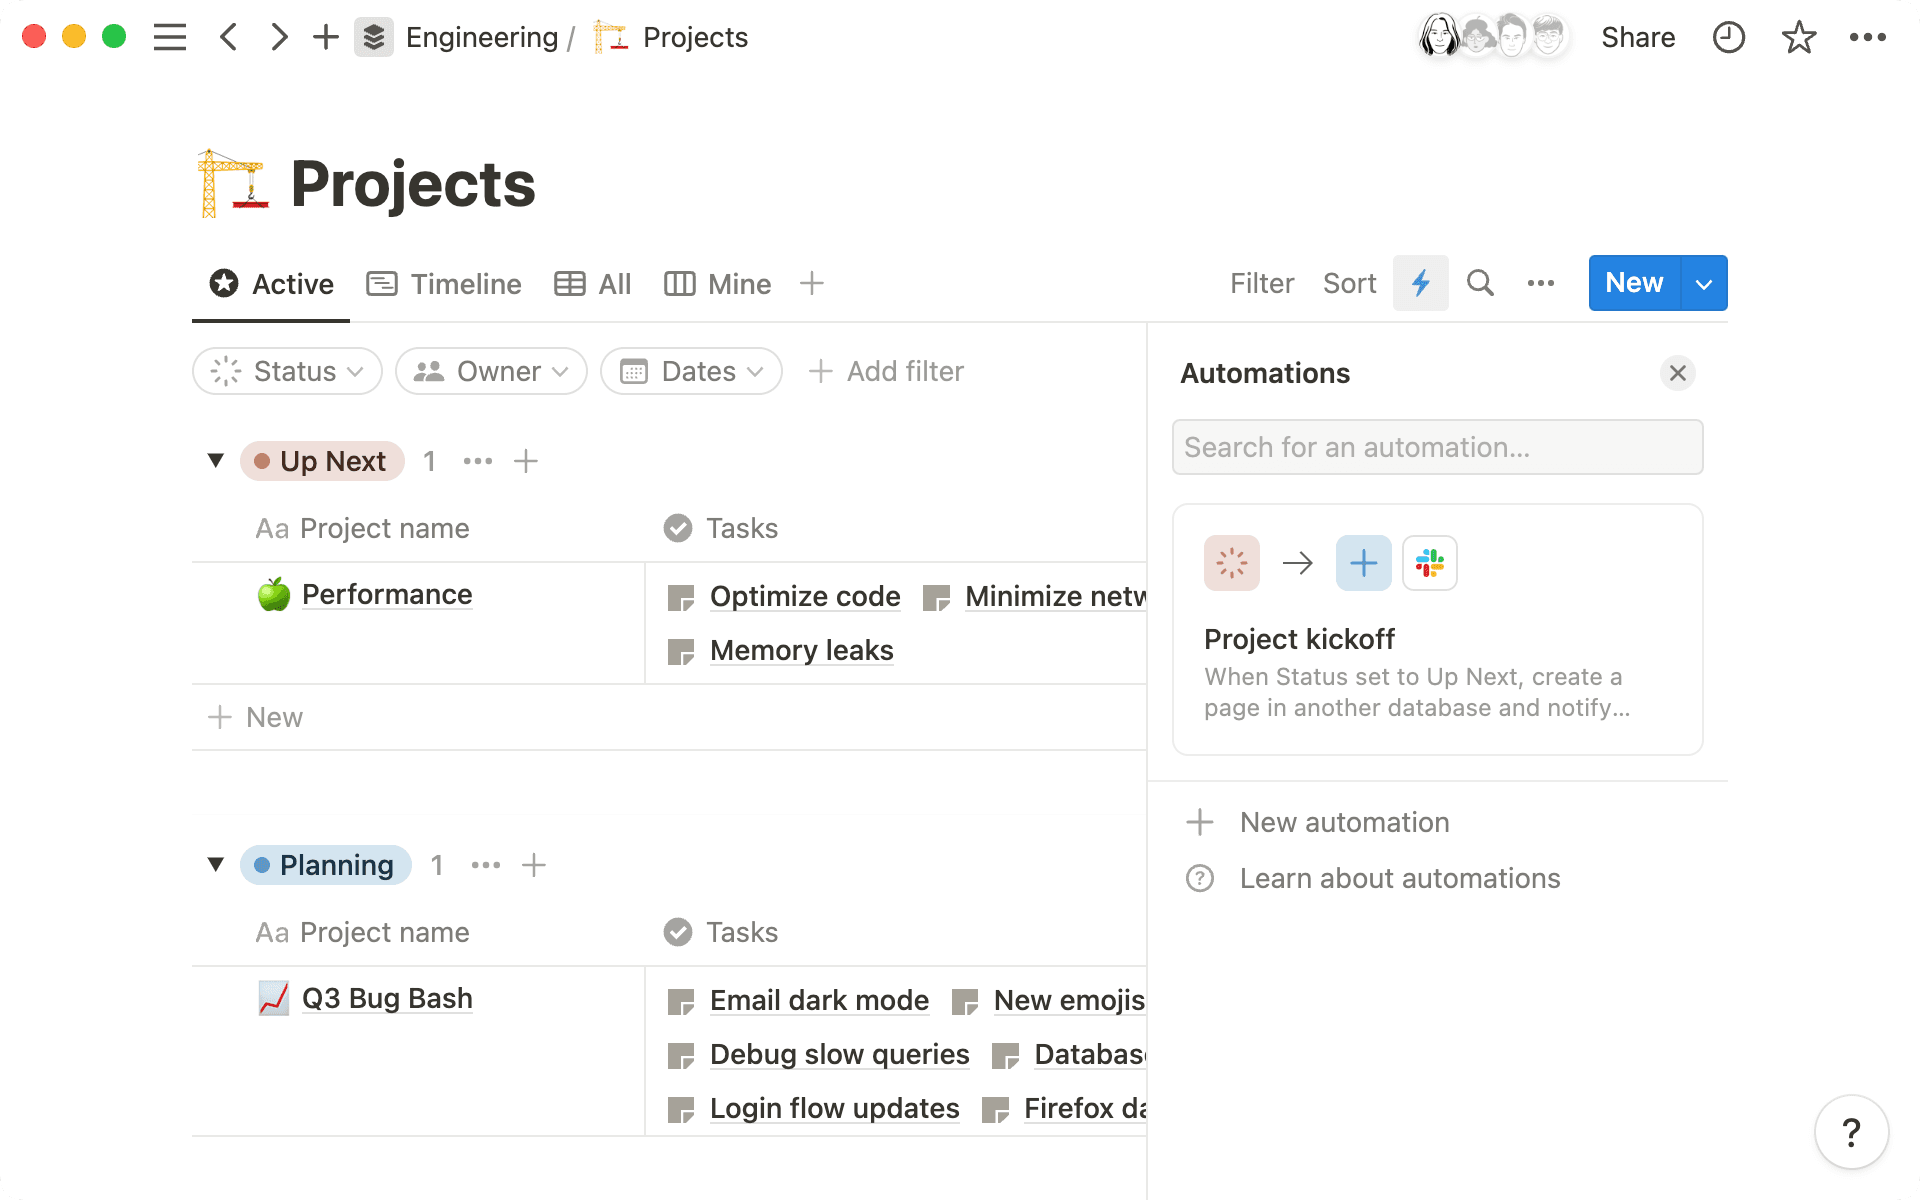Favorite the Projects page with the star icon
Screen dimensions: 1920x1200
click(x=1798, y=37)
